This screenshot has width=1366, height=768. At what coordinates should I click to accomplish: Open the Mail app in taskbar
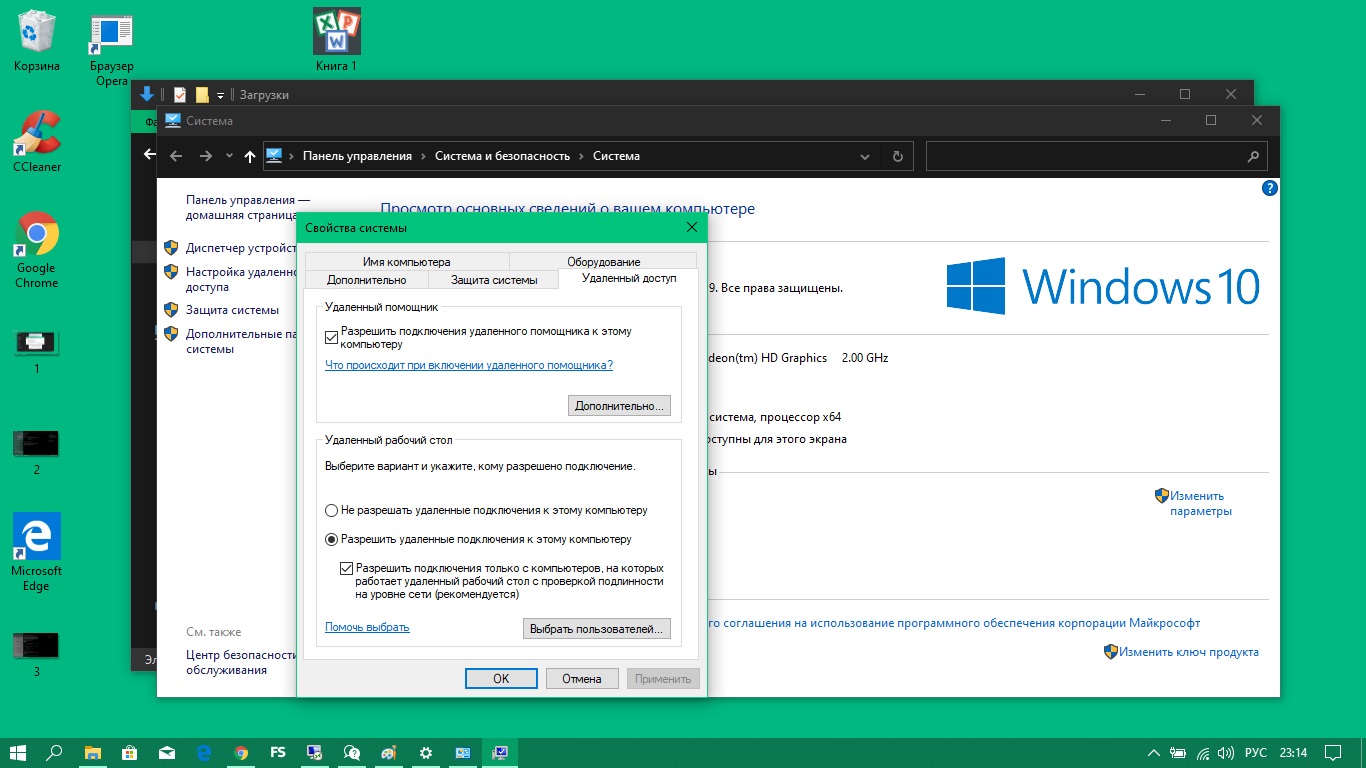(x=167, y=752)
